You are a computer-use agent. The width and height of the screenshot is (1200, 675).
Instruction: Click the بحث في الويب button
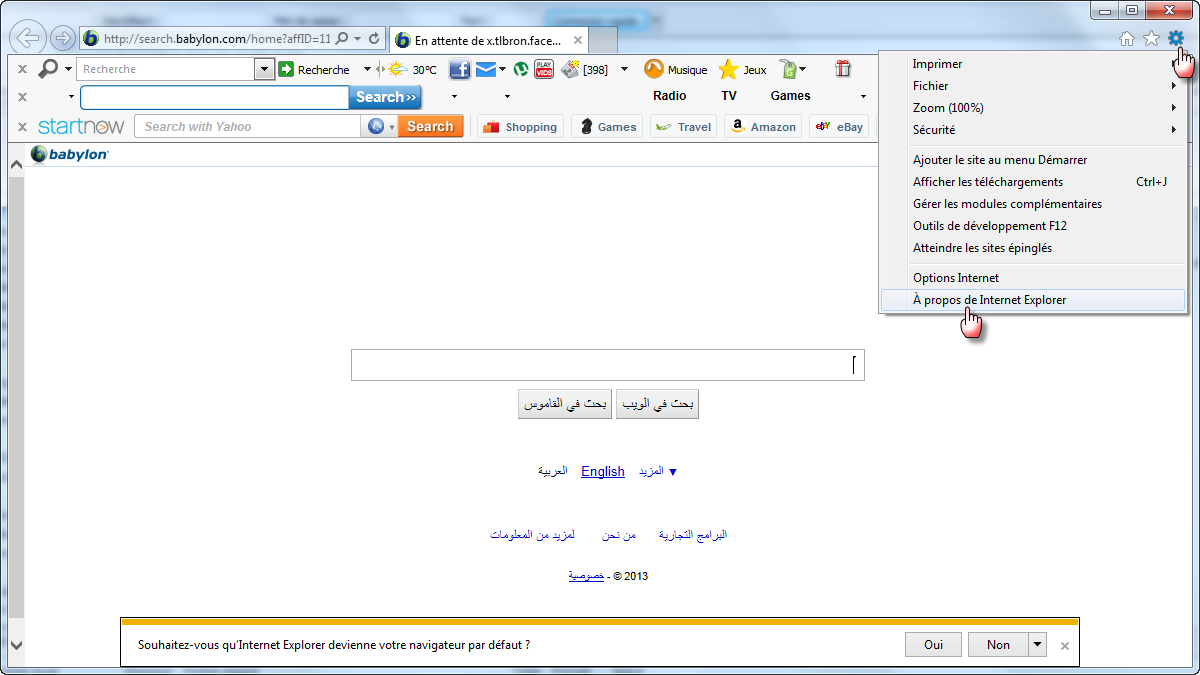click(657, 404)
